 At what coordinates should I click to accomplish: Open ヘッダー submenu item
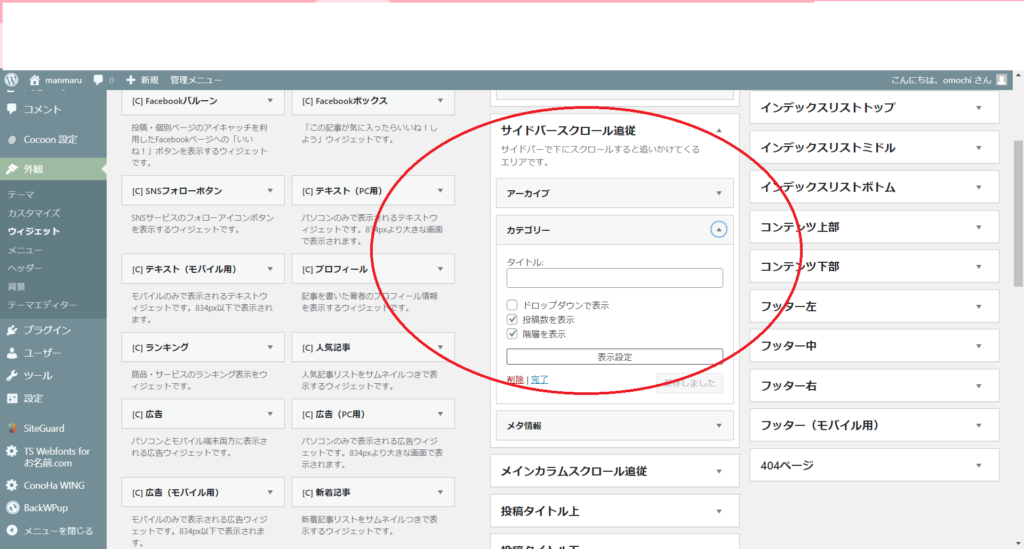(25, 268)
